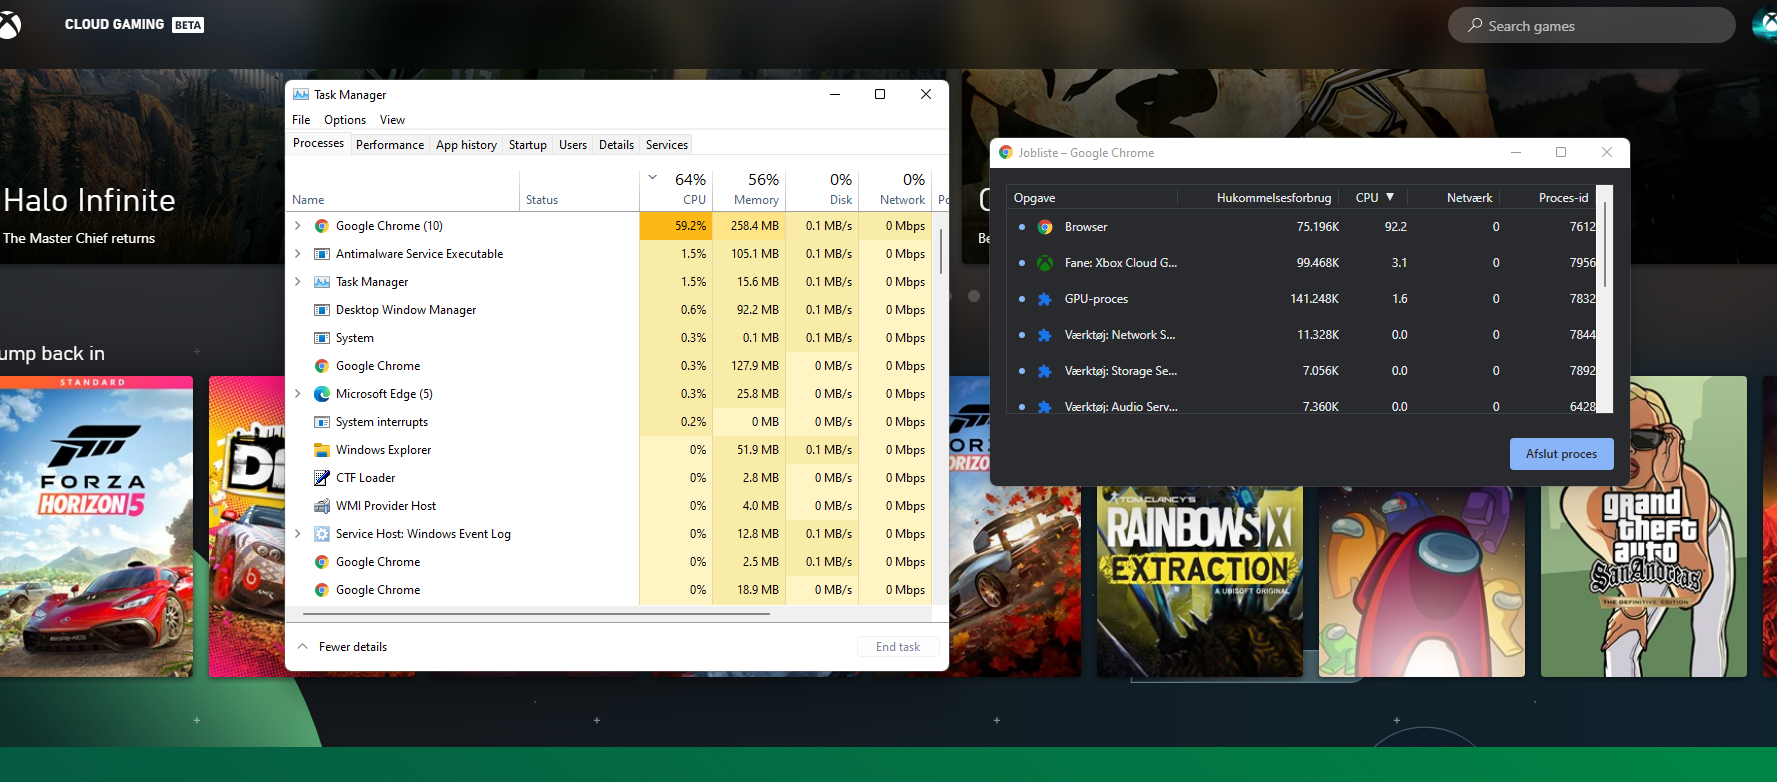Toggle CPU sort arrow in Jobliste

1390,197
